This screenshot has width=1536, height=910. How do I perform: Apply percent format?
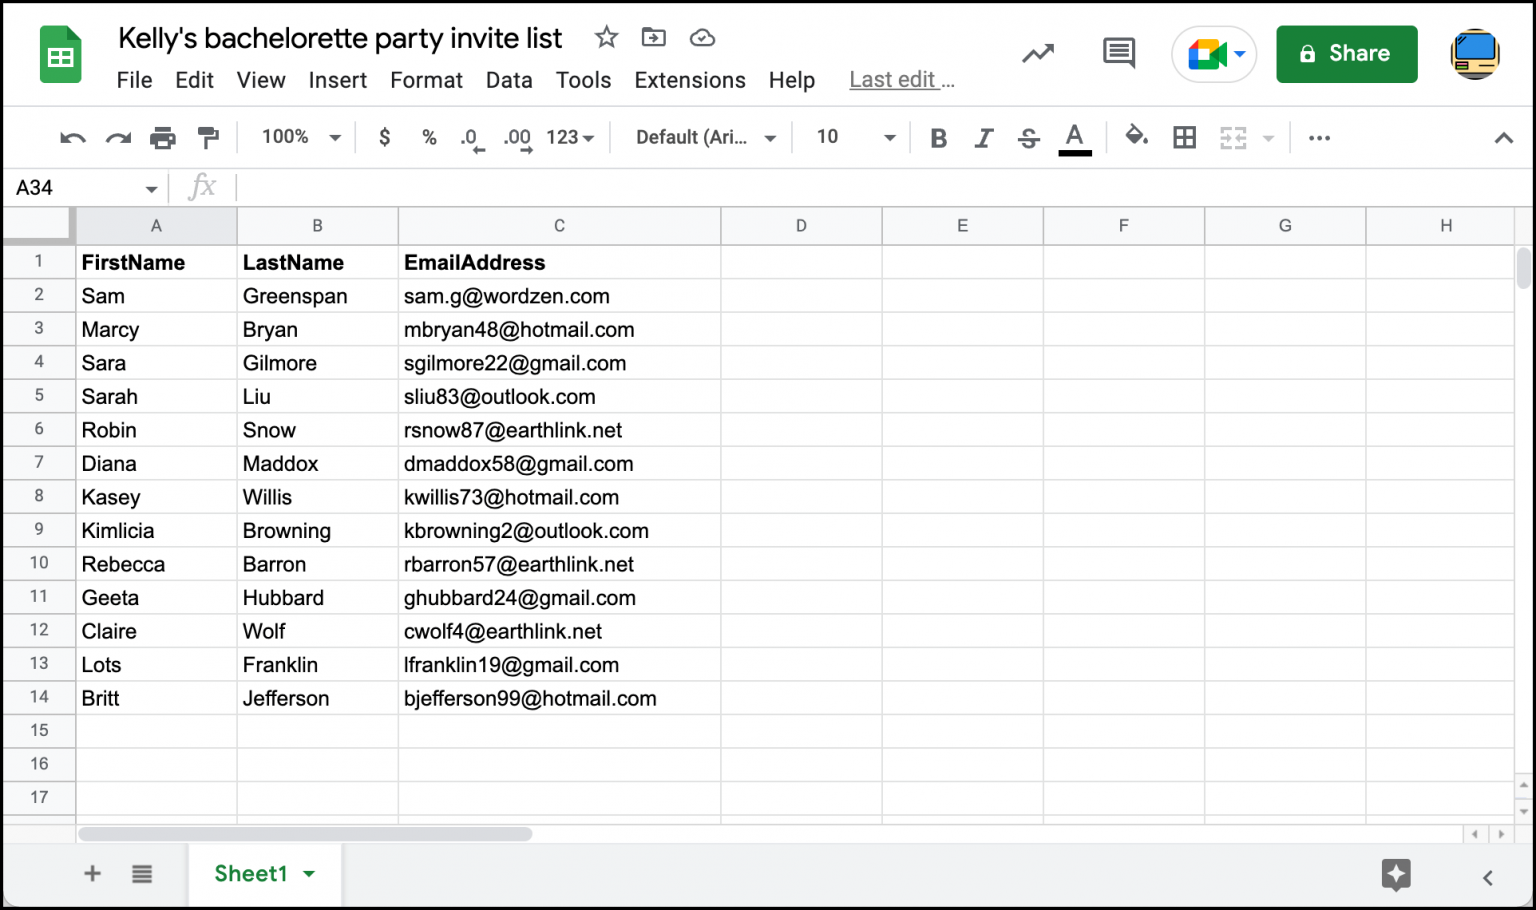point(429,137)
